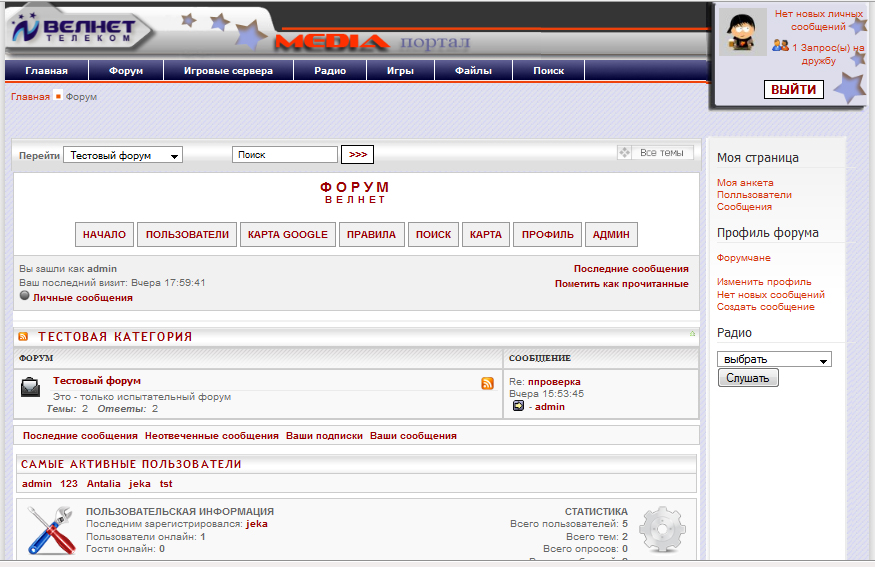Open Тестовый форум link

pos(97,381)
